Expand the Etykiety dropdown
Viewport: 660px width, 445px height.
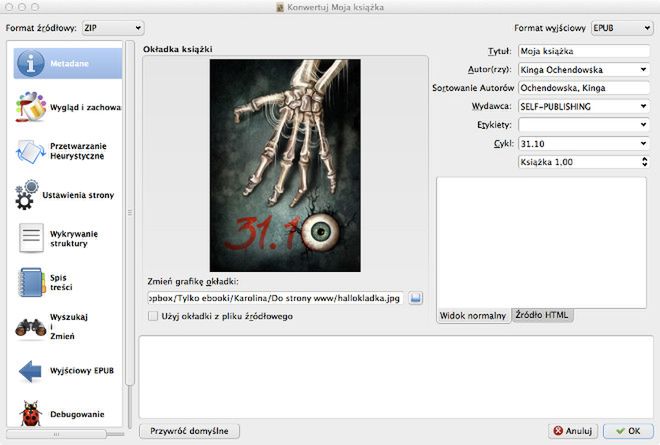643,125
